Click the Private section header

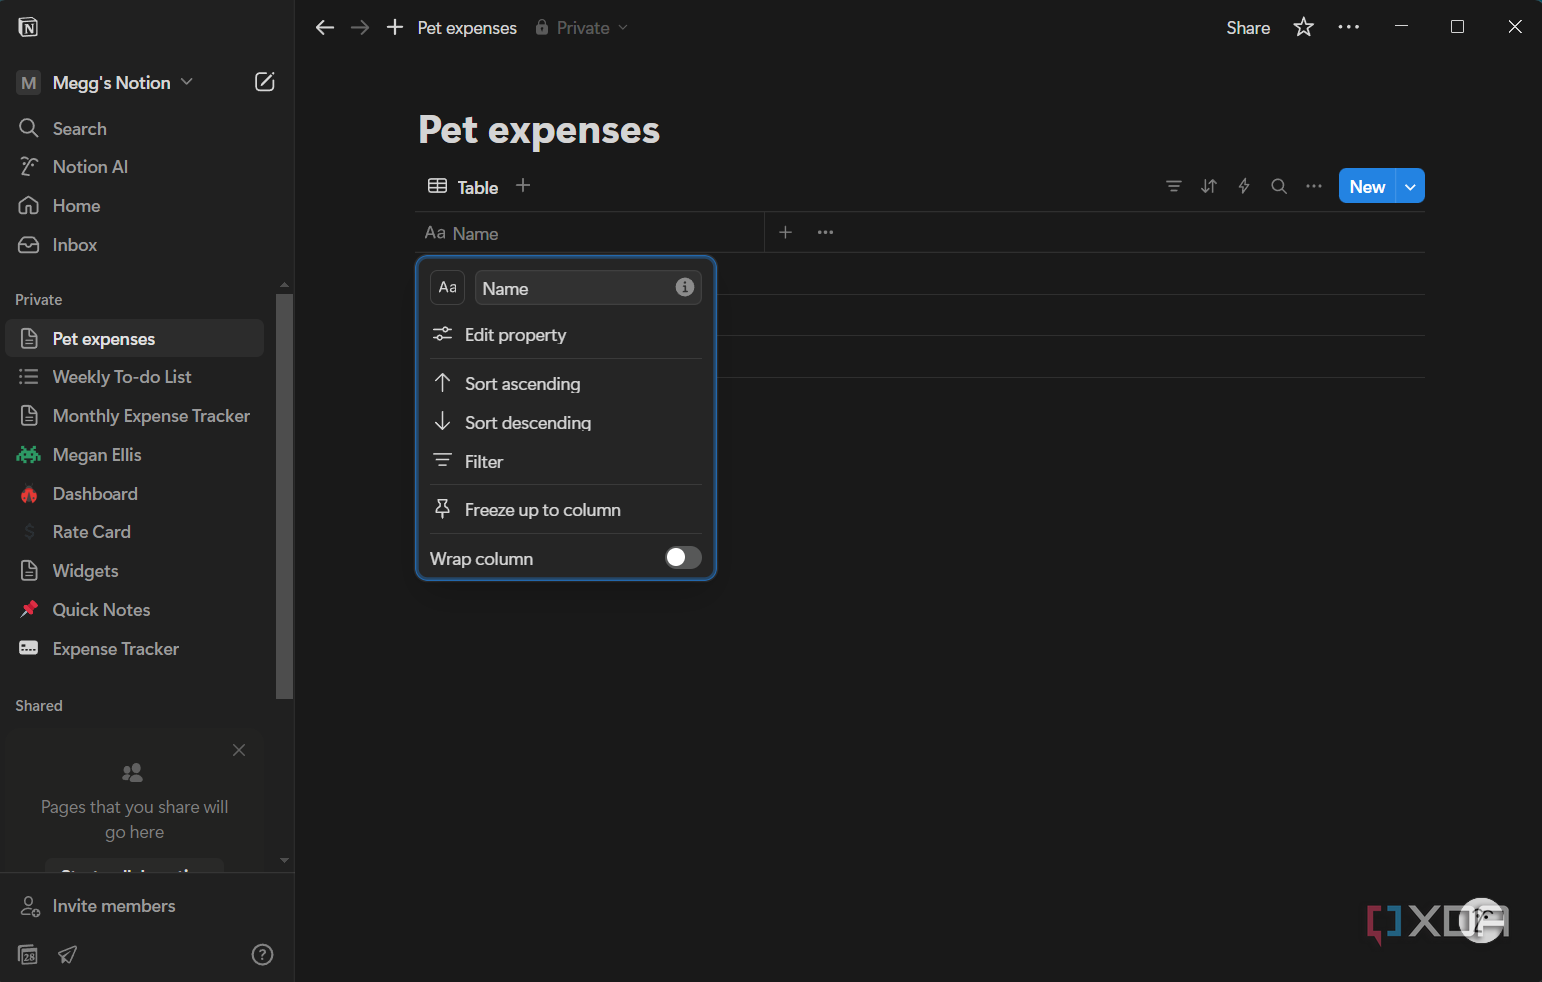click(x=39, y=300)
